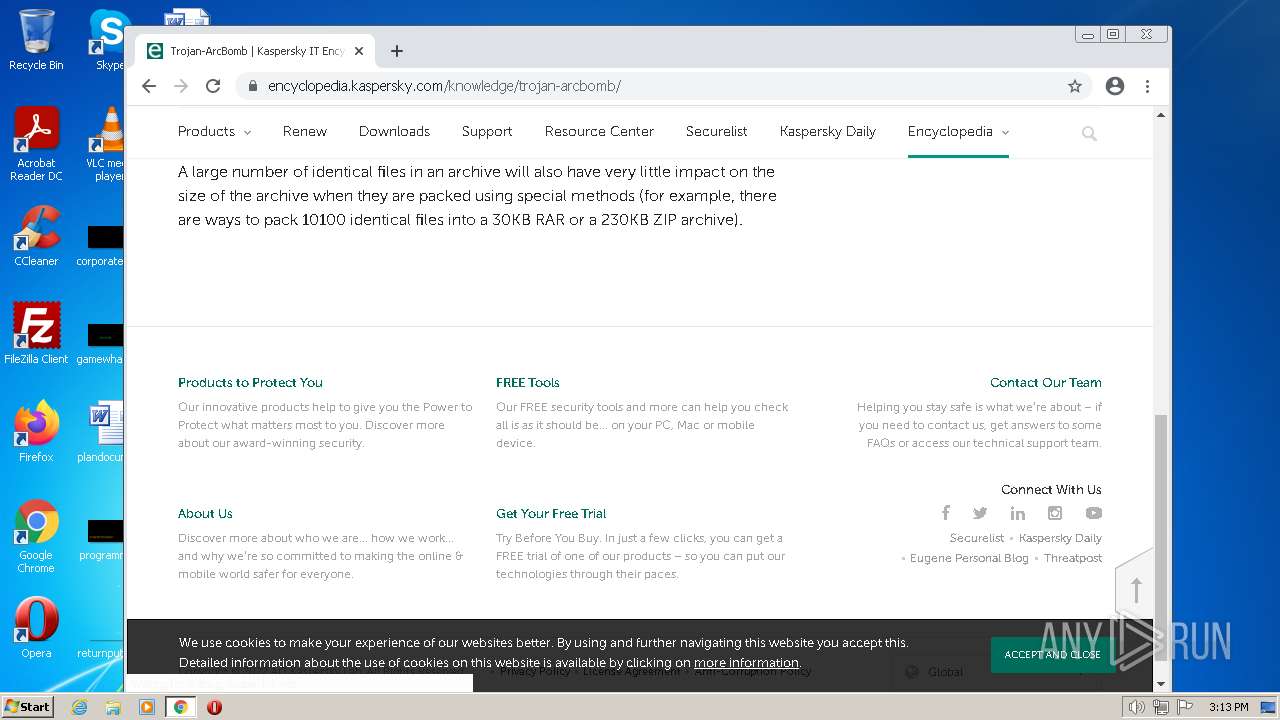The height and width of the screenshot is (720, 1280).
Task: Launch Firefox from the desktop
Action: point(36,432)
